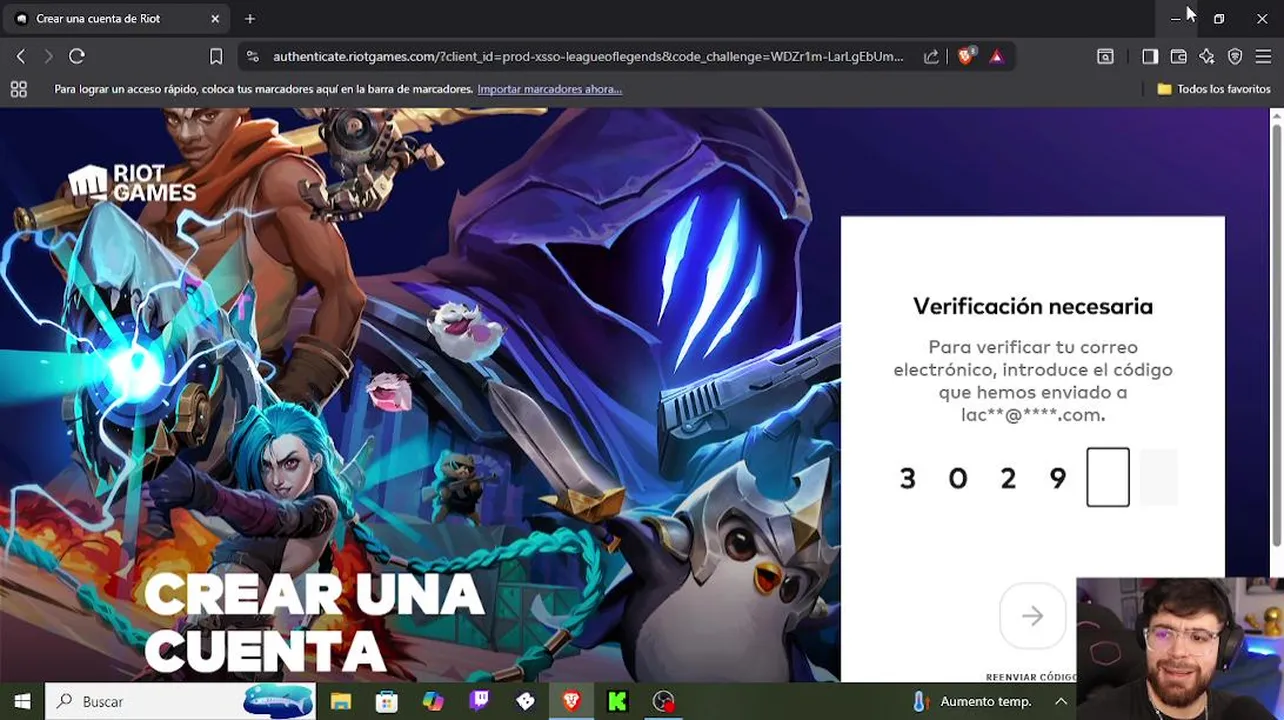Focus the greyed sixth code digit box
1284x720 pixels.
coord(1158,478)
